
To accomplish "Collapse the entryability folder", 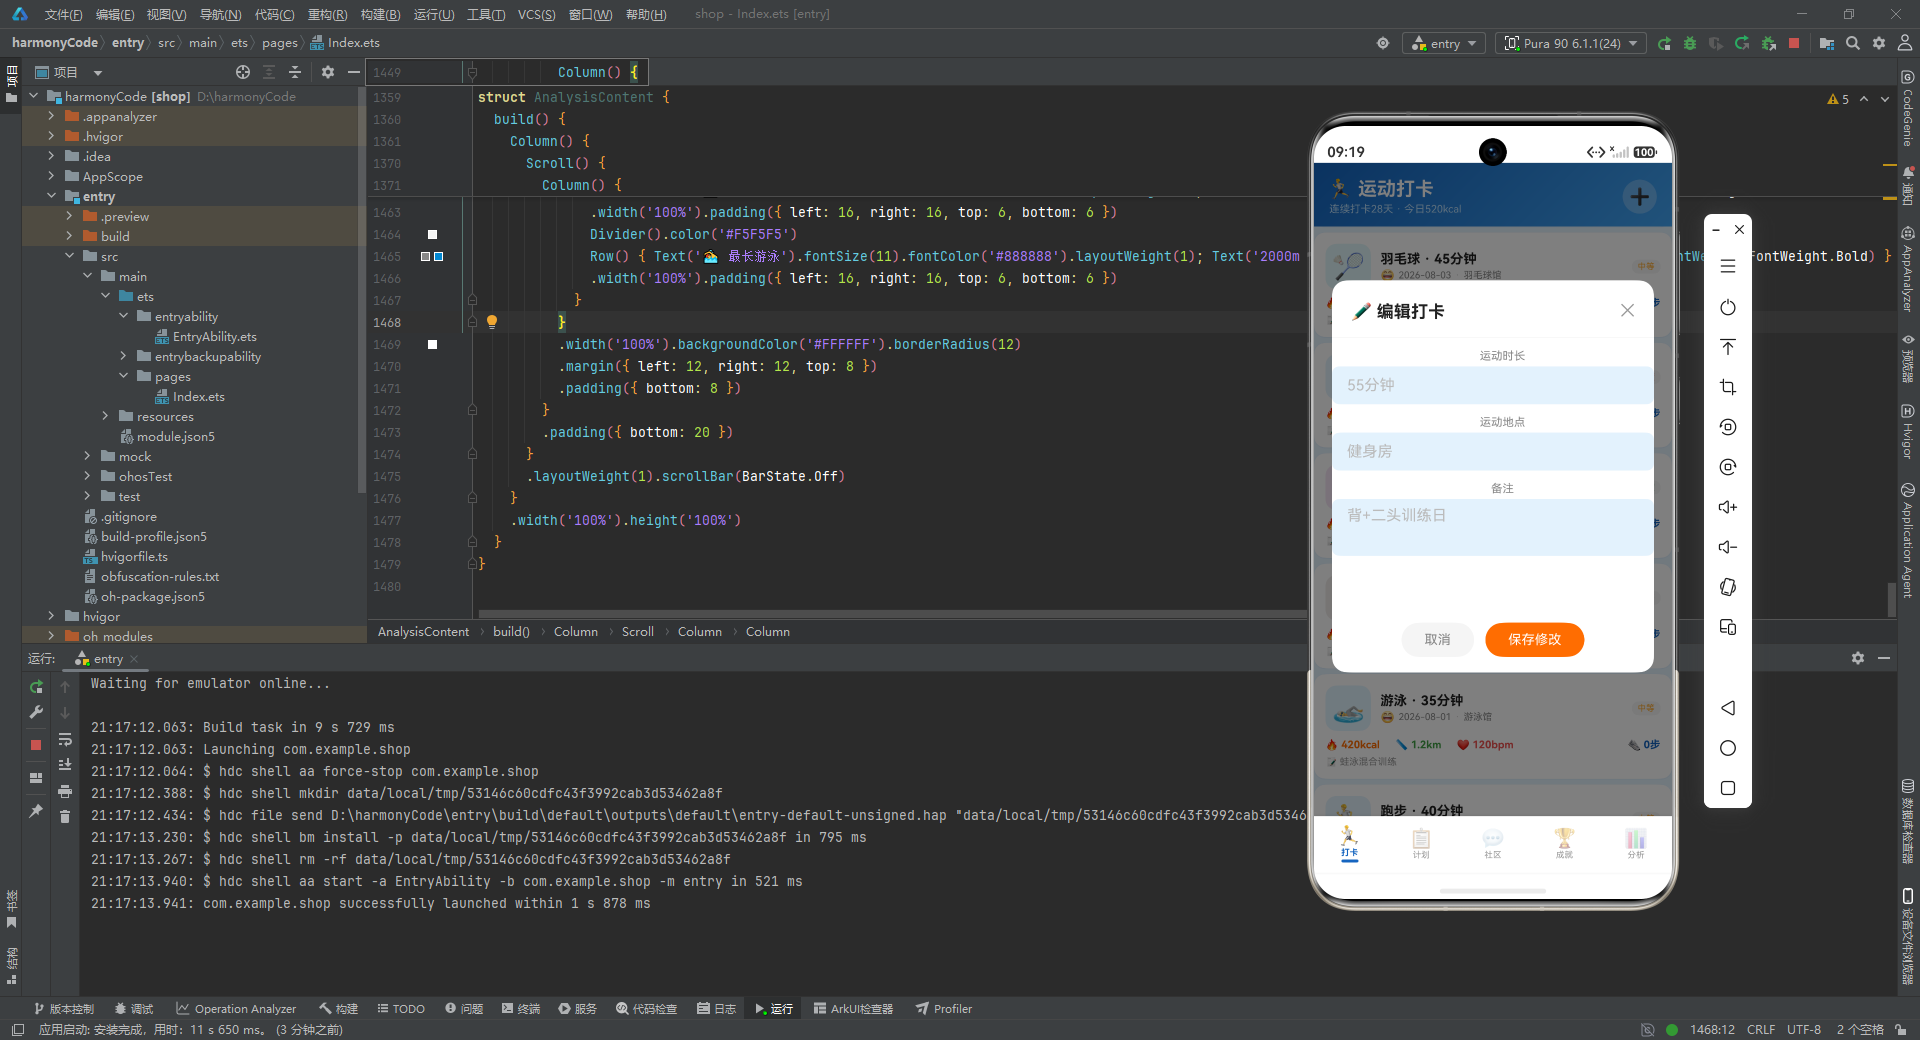I will (124, 316).
